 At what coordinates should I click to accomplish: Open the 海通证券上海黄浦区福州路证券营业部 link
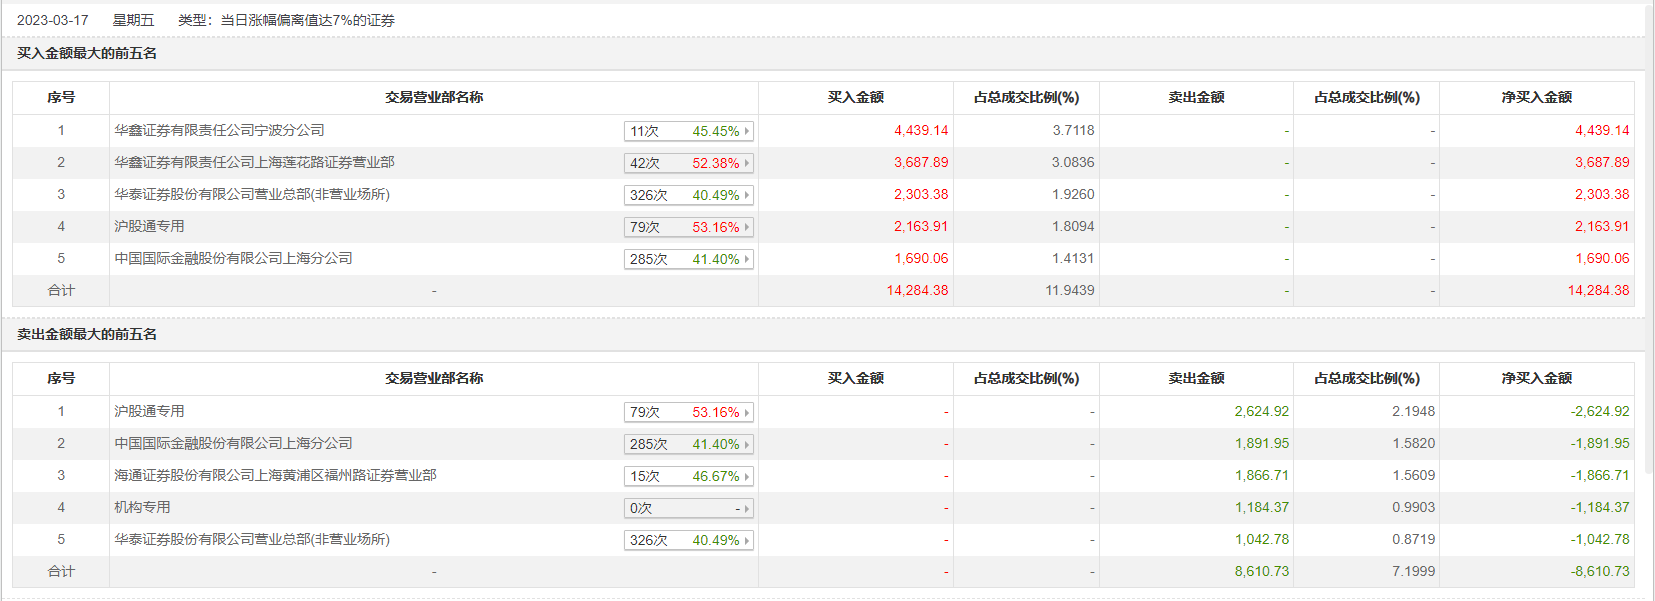pyautogui.click(x=275, y=475)
